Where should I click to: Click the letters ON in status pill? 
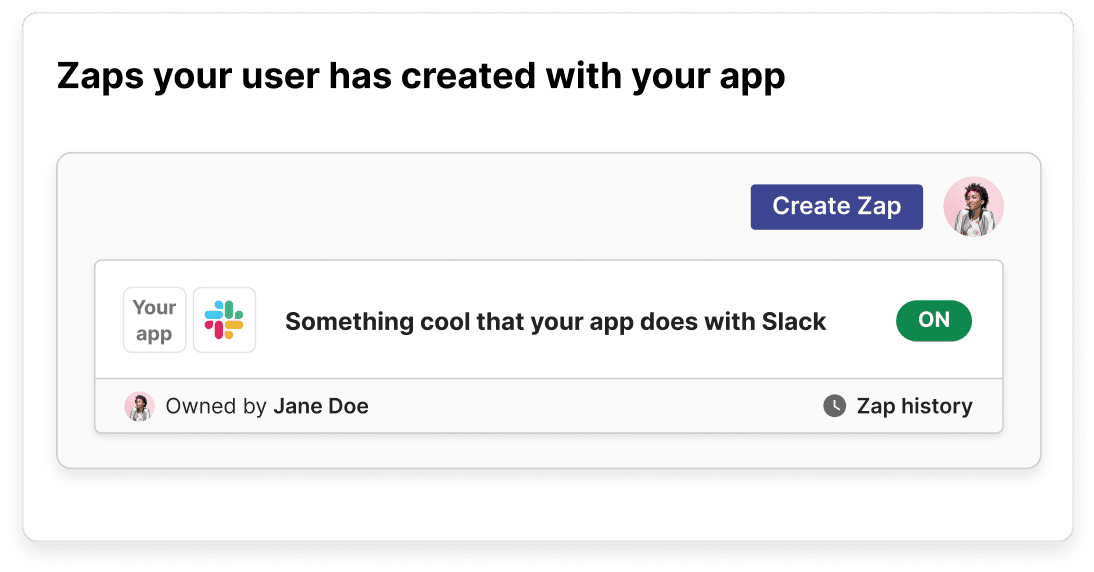(933, 320)
